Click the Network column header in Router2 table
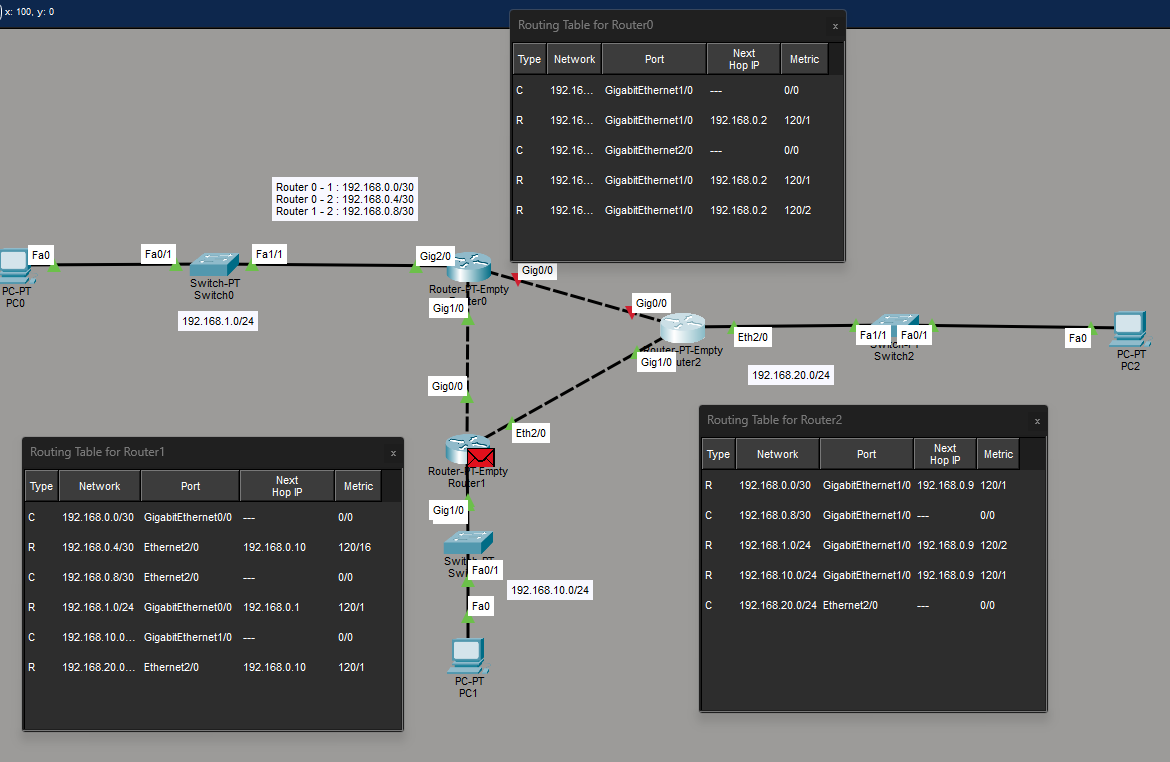This screenshot has width=1170, height=762. click(x=778, y=454)
